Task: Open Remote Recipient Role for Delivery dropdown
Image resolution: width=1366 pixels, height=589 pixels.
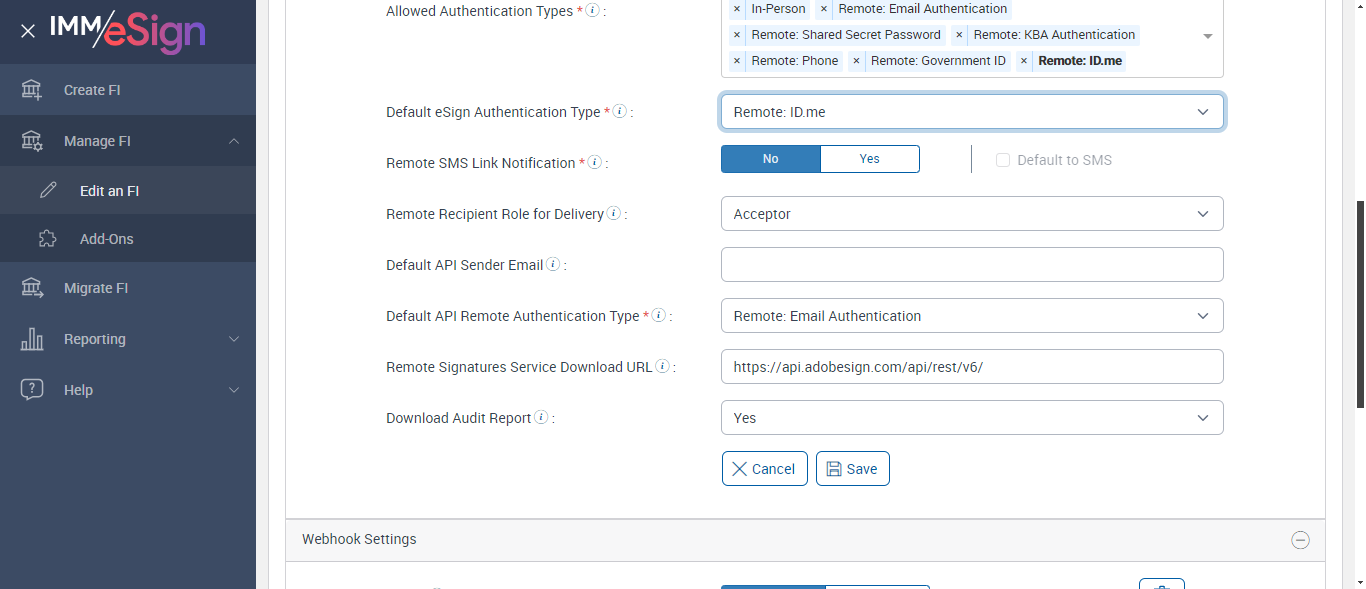Action: (x=971, y=214)
